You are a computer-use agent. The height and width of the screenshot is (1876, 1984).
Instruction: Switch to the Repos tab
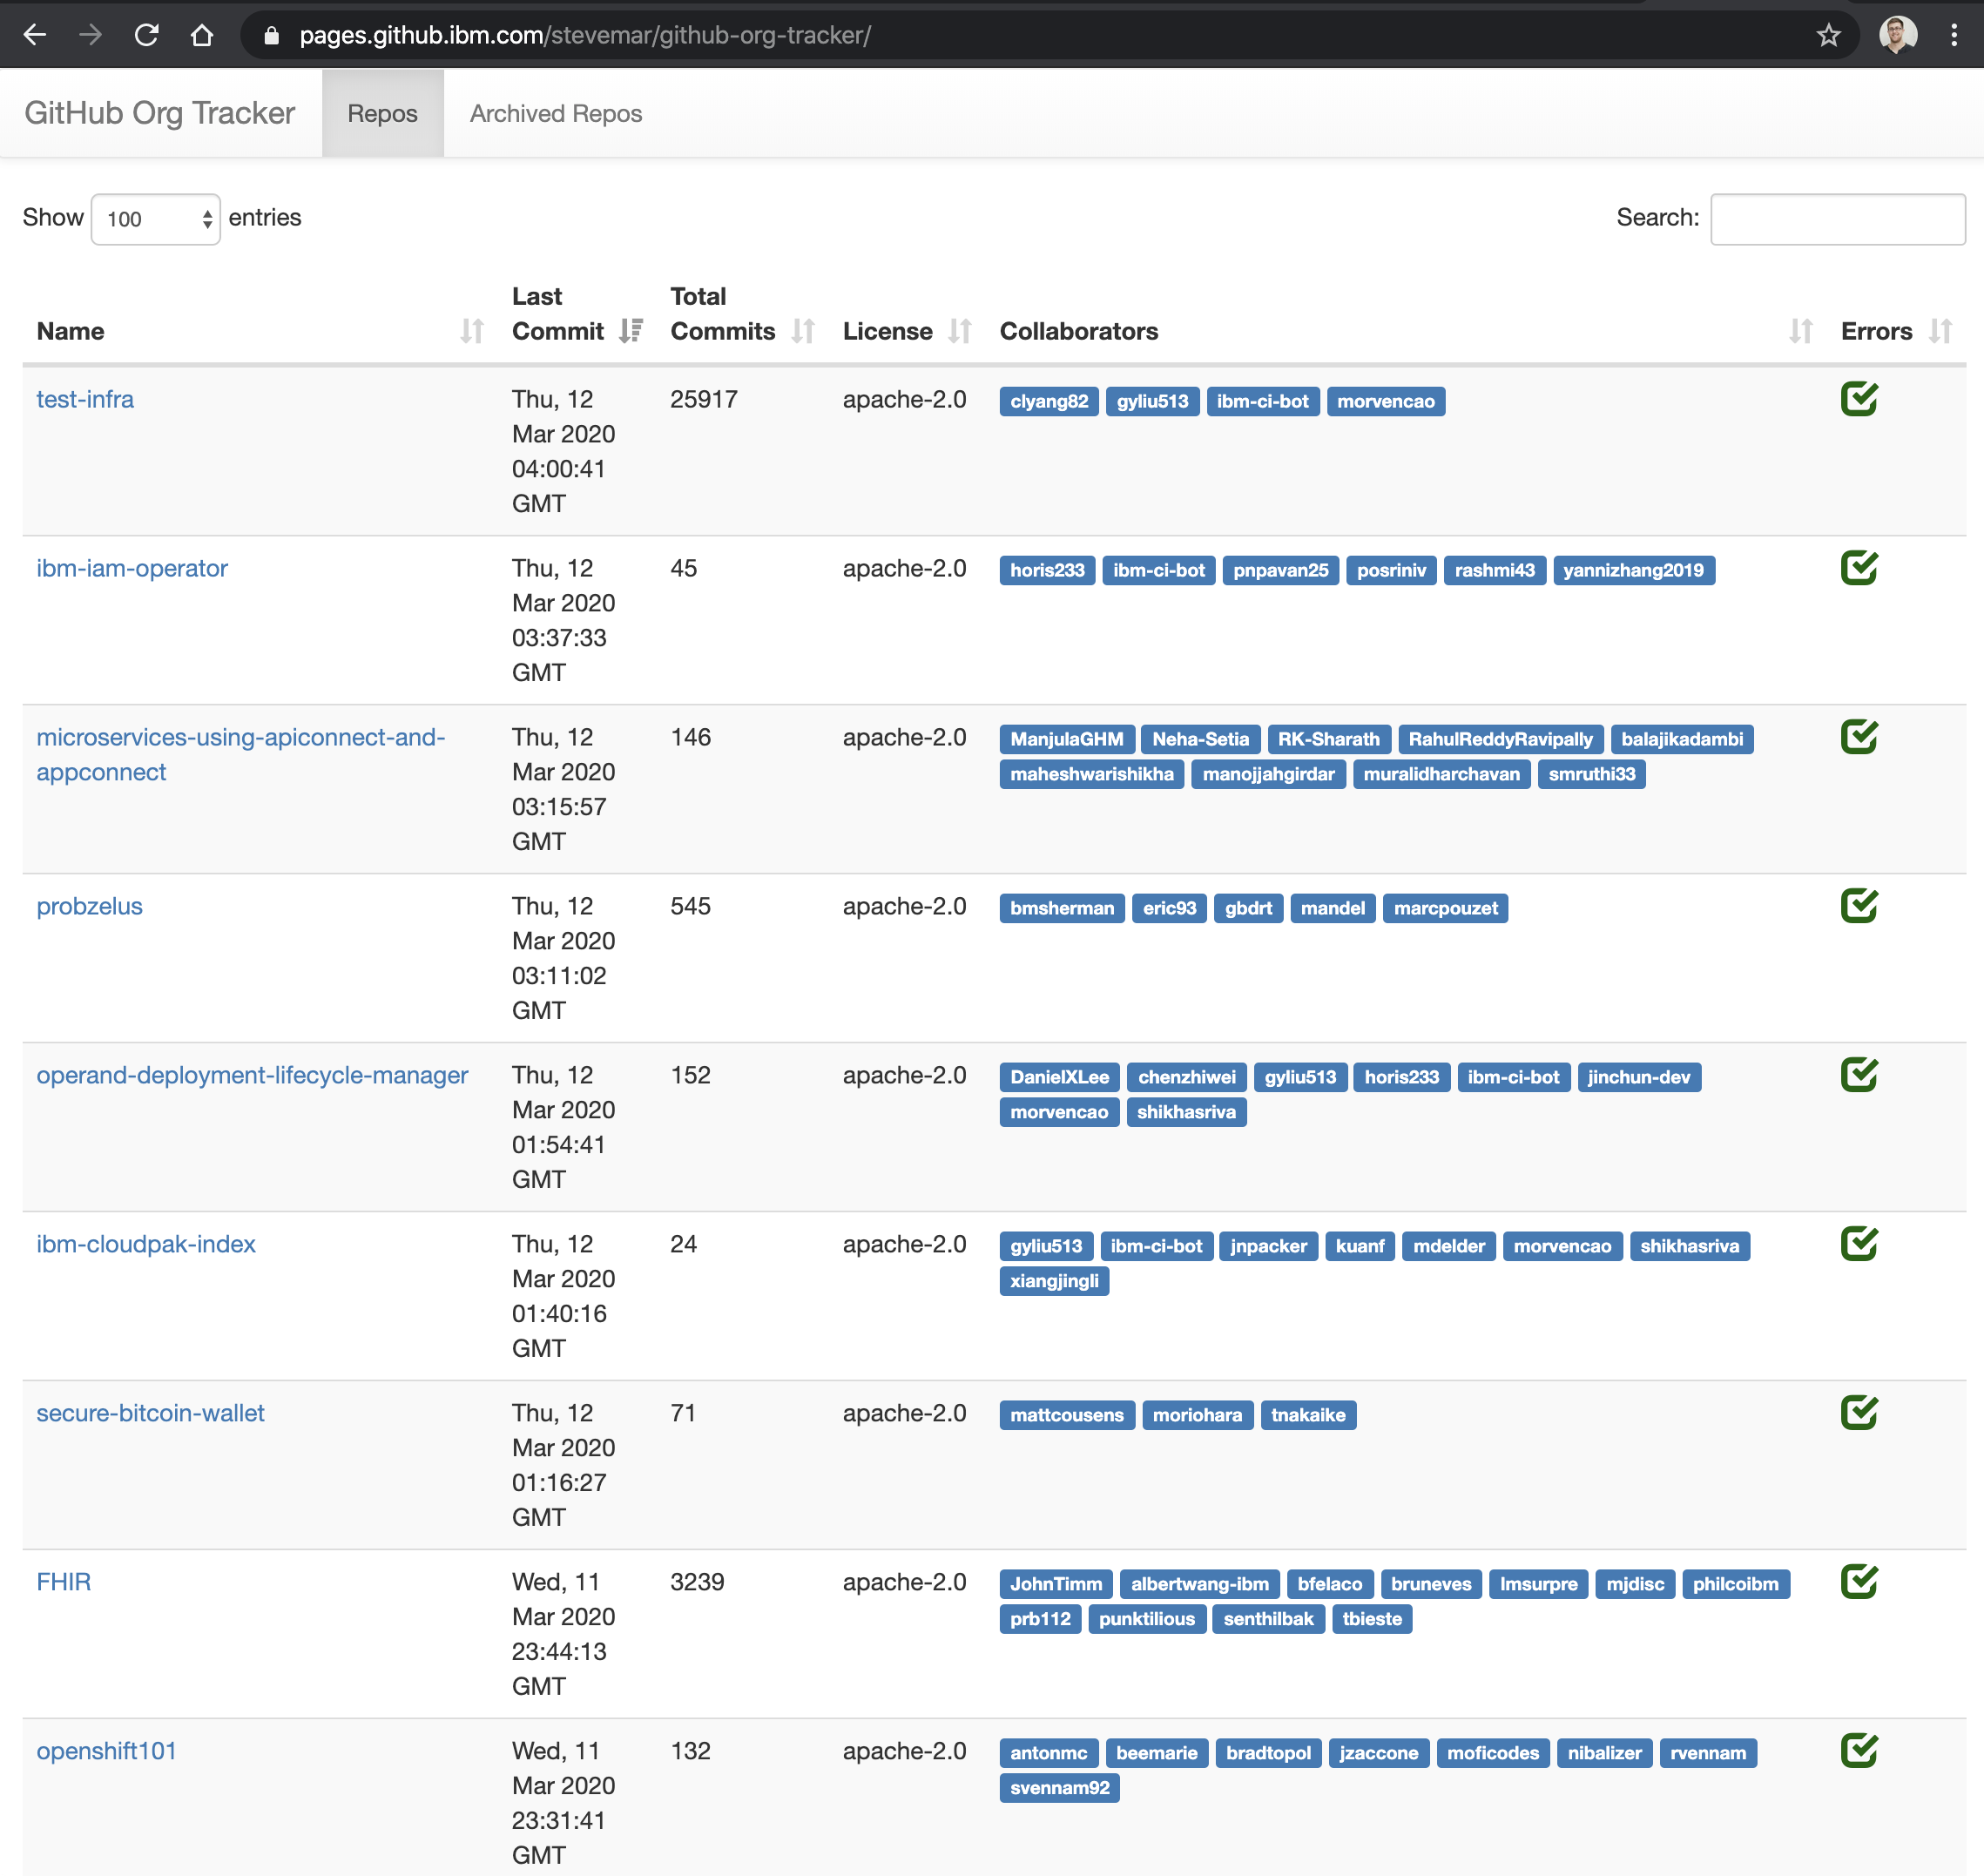pyautogui.click(x=383, y=113)
